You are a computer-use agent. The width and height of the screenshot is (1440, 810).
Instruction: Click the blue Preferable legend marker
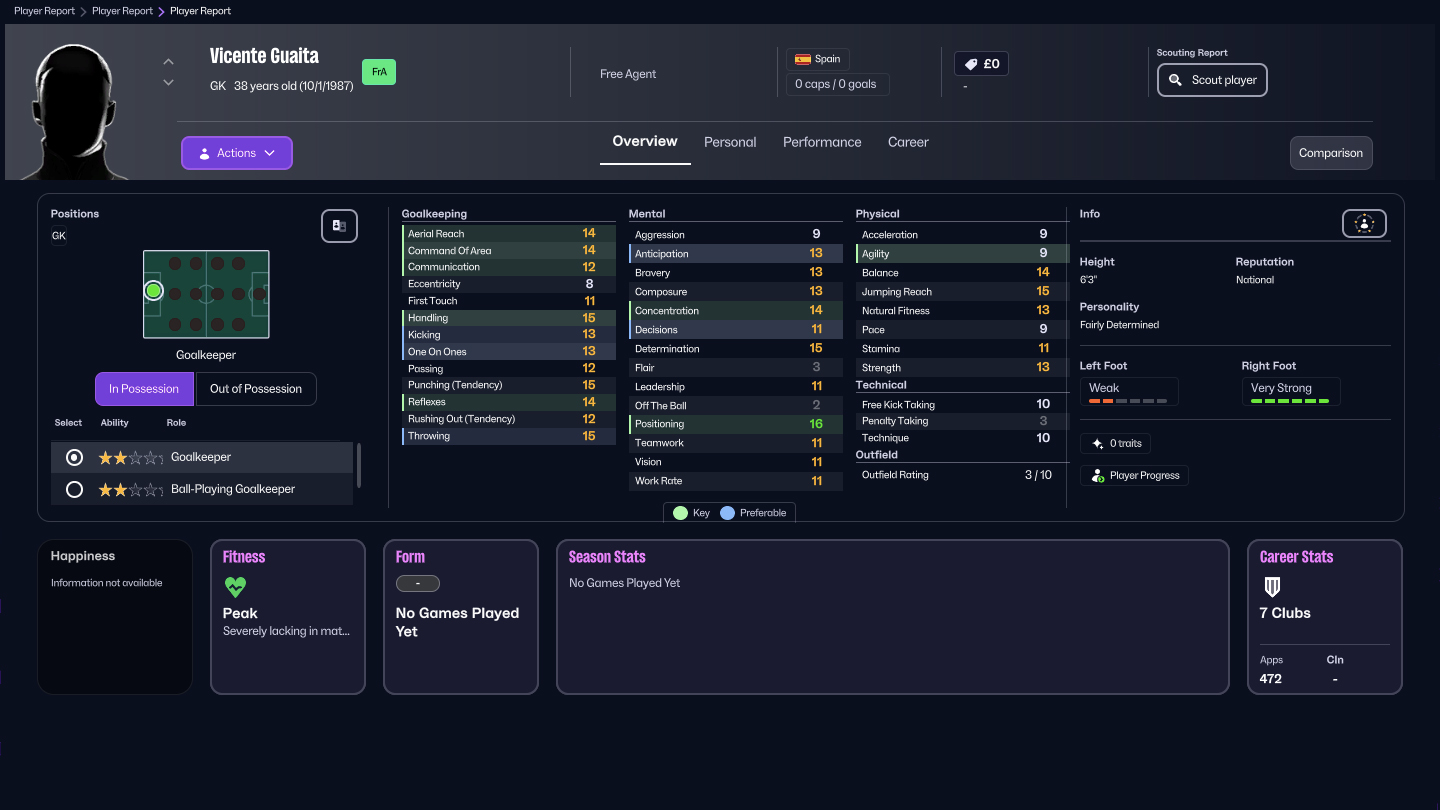coord(727,513)
